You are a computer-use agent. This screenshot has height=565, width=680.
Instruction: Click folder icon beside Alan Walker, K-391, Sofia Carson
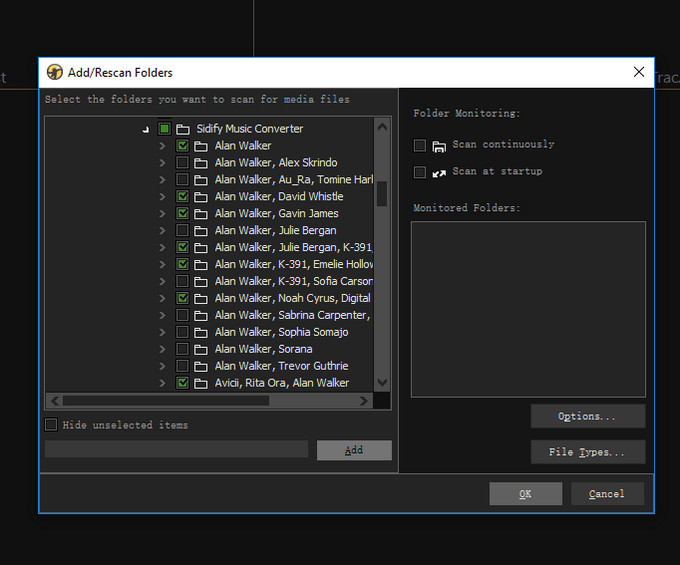coord(200,282)
